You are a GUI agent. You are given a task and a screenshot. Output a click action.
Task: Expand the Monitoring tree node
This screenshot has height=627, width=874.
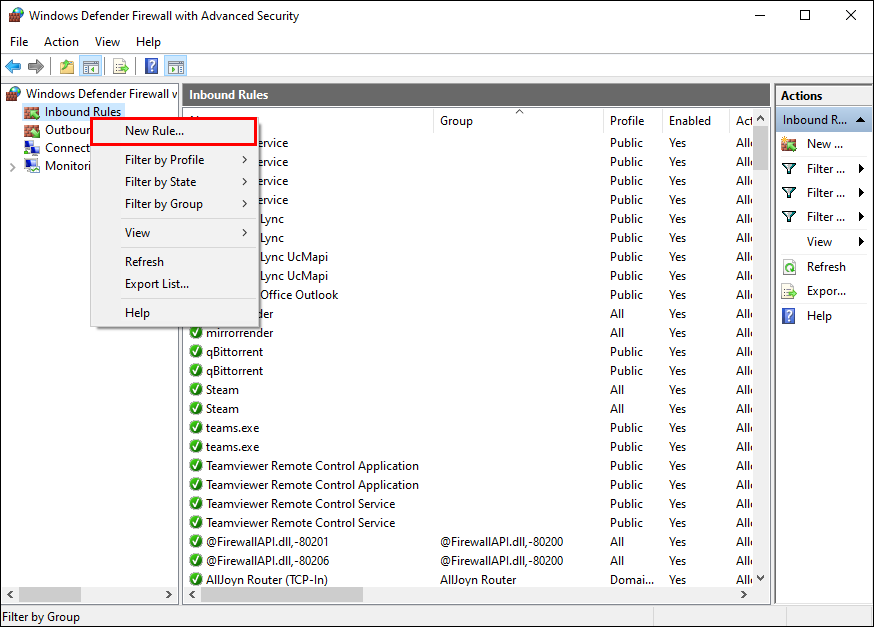coord(12,167)
